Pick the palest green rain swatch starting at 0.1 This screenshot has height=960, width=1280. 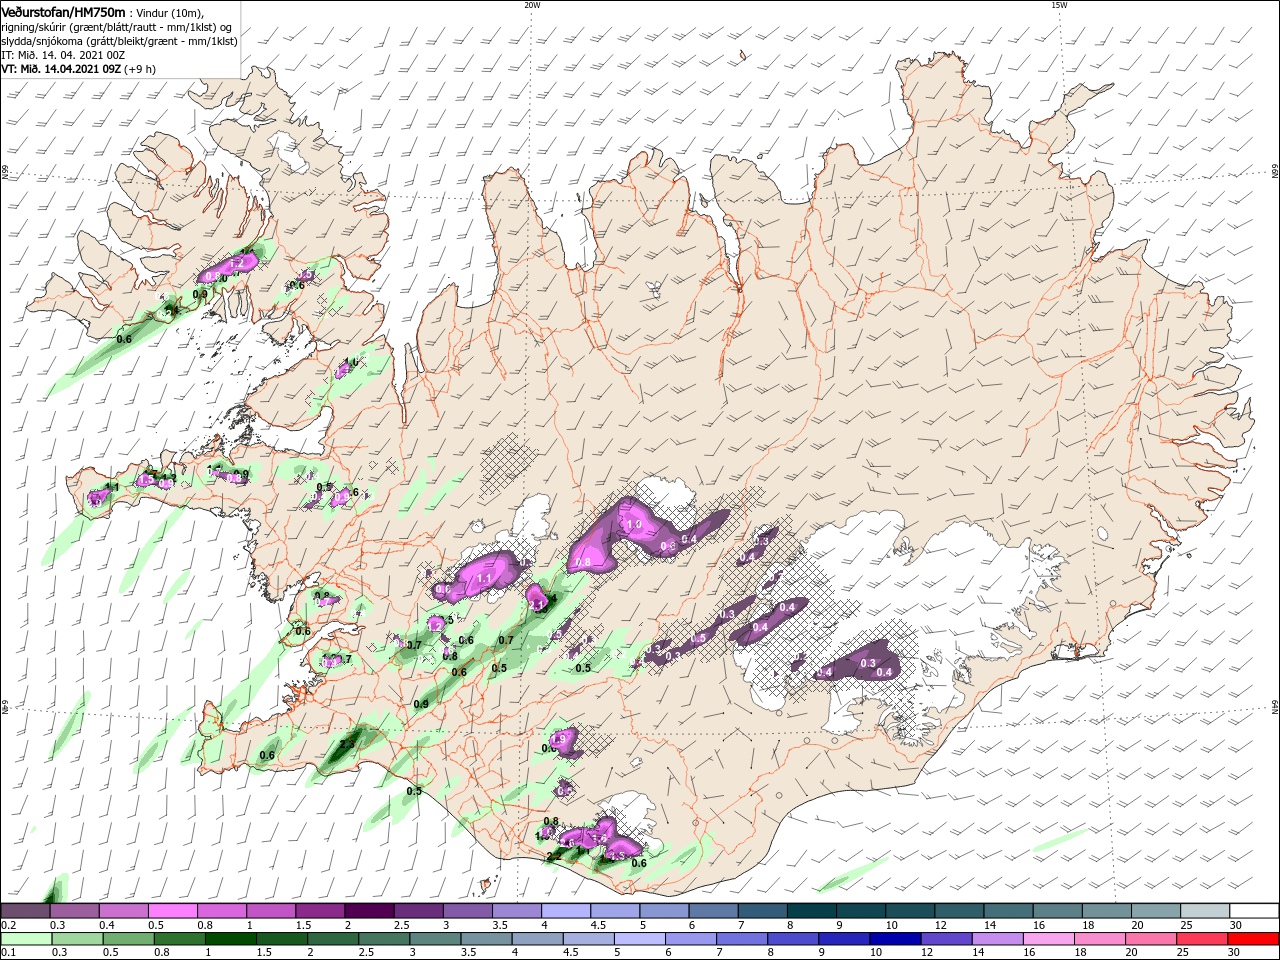click(x=26, y=939)
